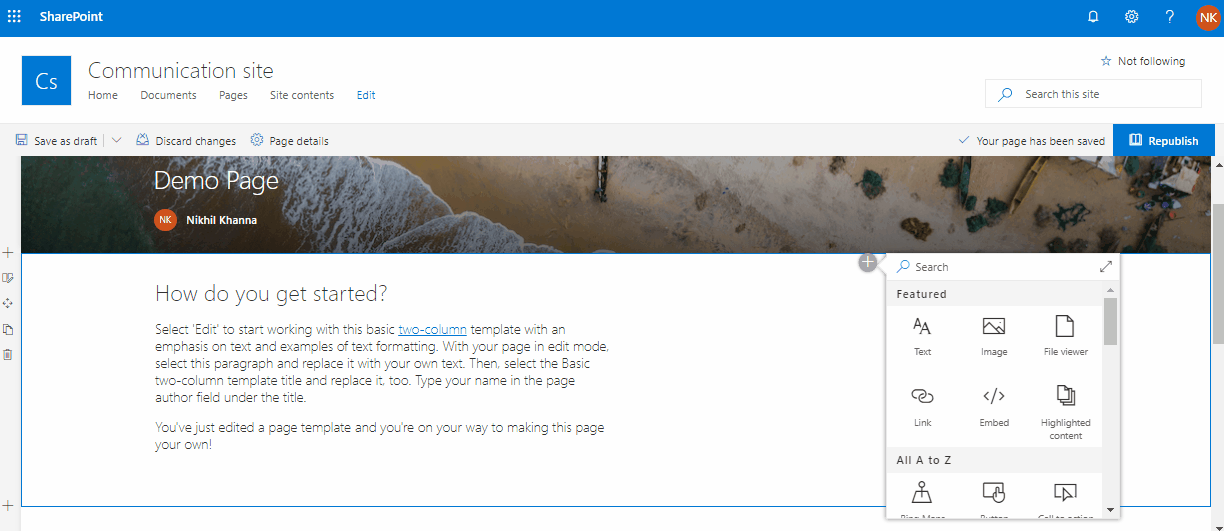Click the two-column hyperlink
The height and width of the screenshot is (531, 1224).
(432, 329)
